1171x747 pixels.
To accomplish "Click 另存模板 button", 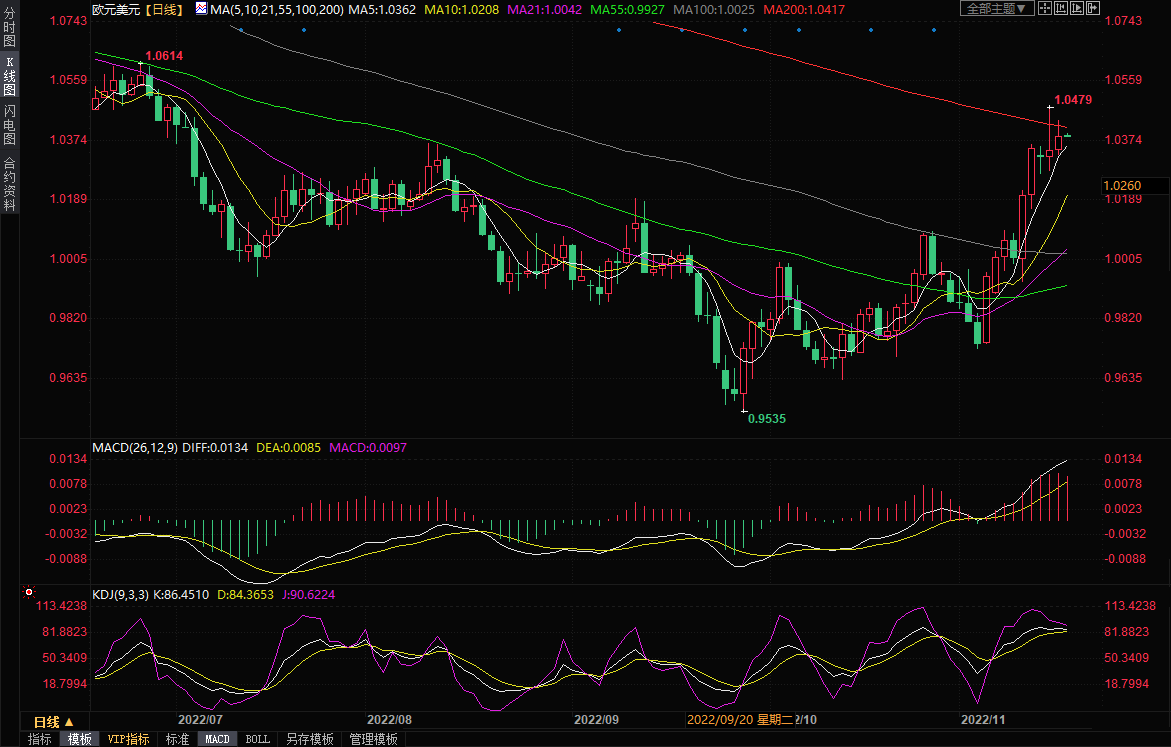I will (x=309, y=739).
